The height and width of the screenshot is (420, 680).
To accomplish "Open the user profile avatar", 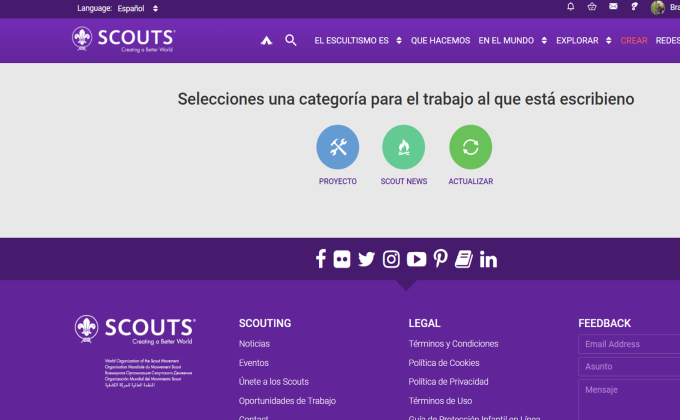I will coord(657,7).
